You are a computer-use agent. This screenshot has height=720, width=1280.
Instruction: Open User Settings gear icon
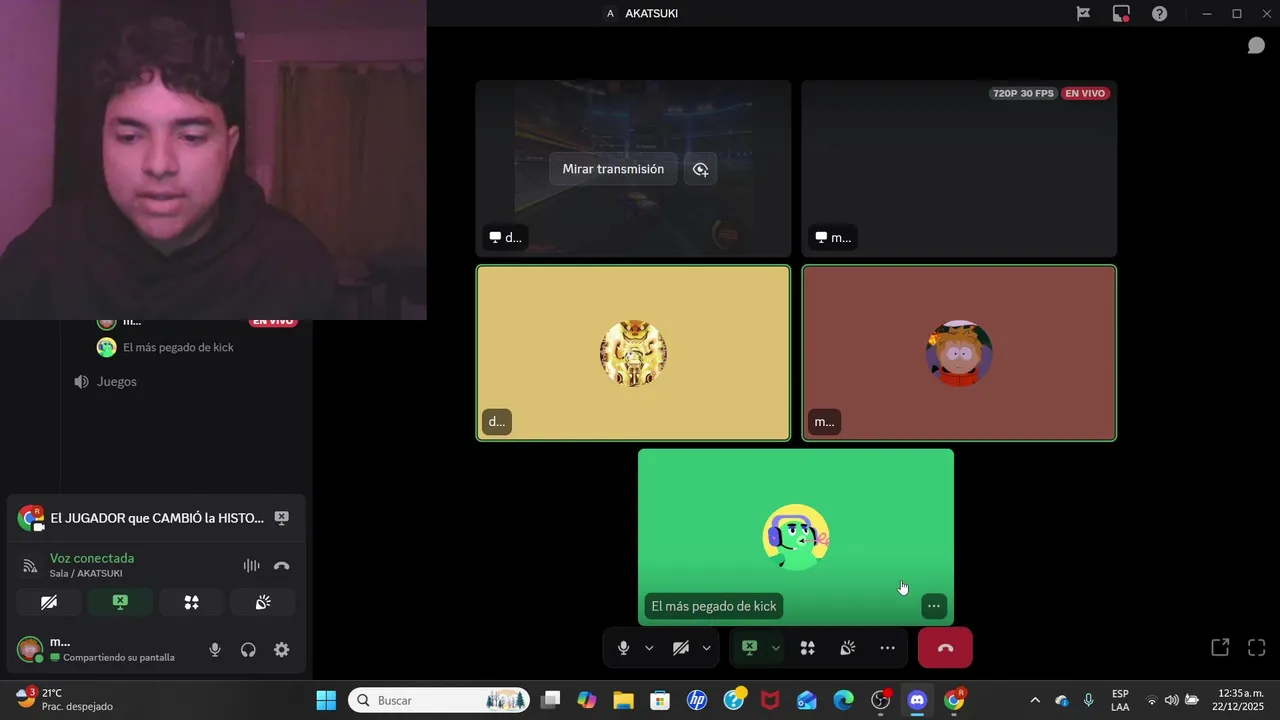282,650
